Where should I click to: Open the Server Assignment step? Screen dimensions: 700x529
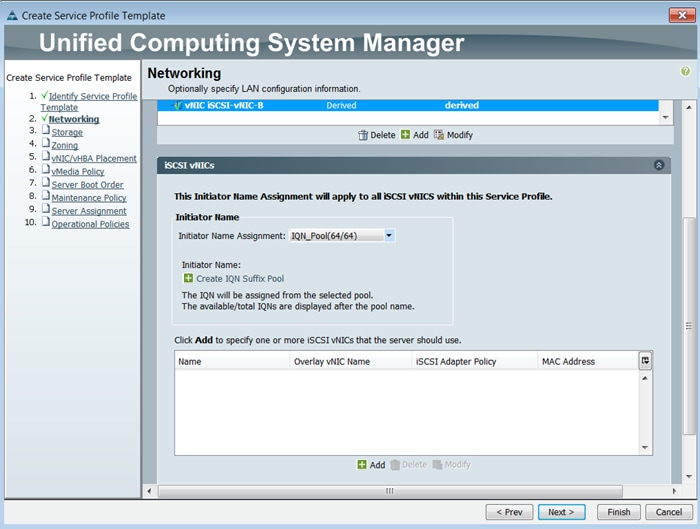89,211
